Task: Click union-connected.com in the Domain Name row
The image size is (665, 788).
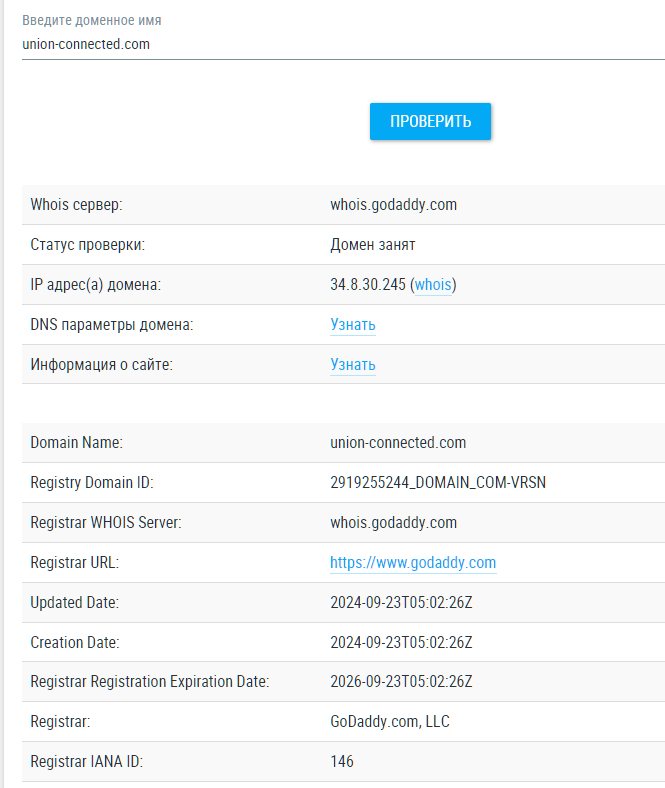Action: 398,442
